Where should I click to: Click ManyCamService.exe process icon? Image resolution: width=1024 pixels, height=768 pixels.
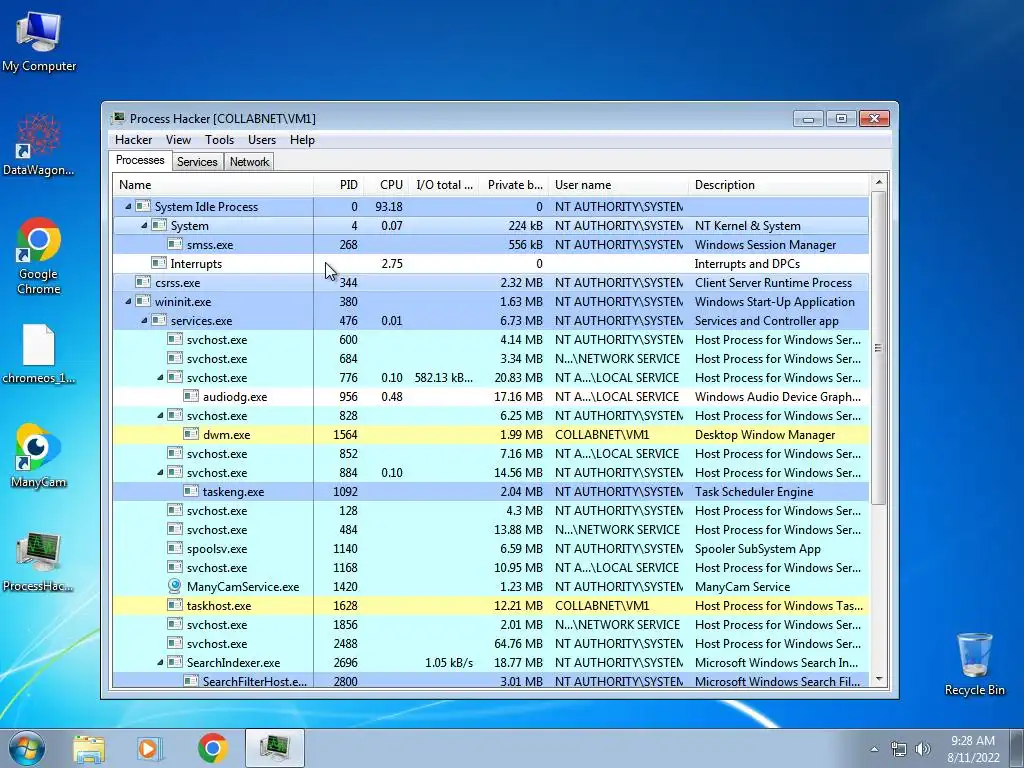(x=174, y=586)
